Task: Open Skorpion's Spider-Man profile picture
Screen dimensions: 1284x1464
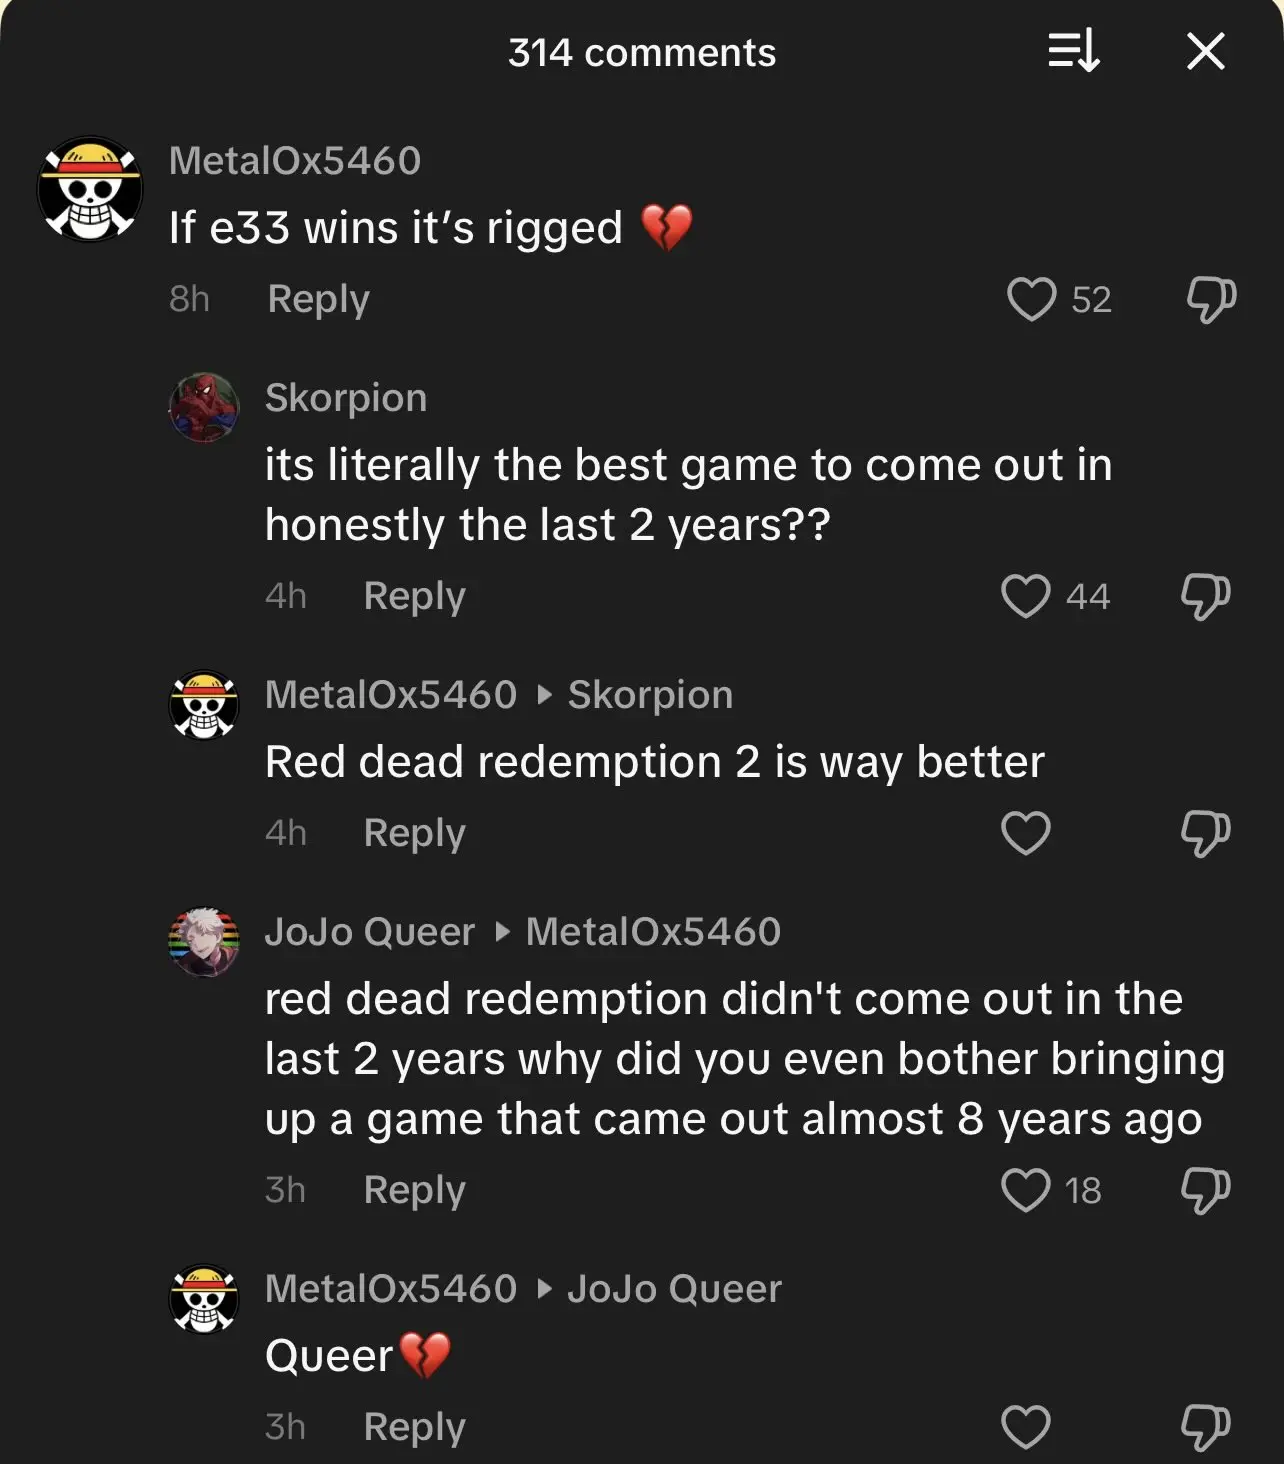Action: (x=204, y=408)
